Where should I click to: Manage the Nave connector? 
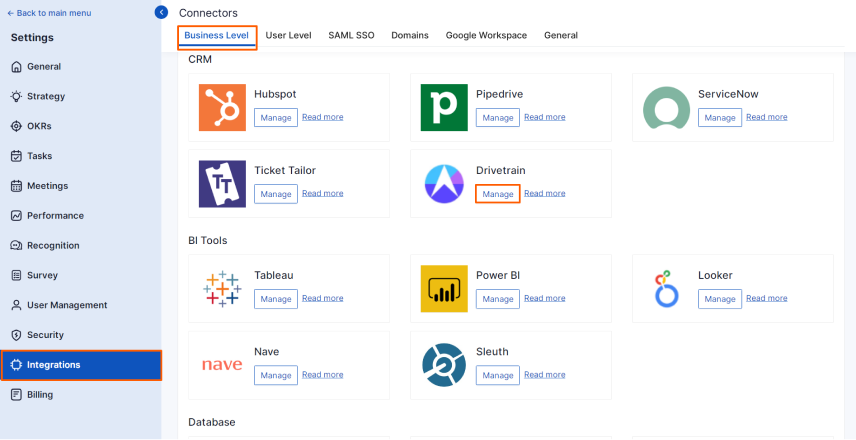[x=276, y=375]
